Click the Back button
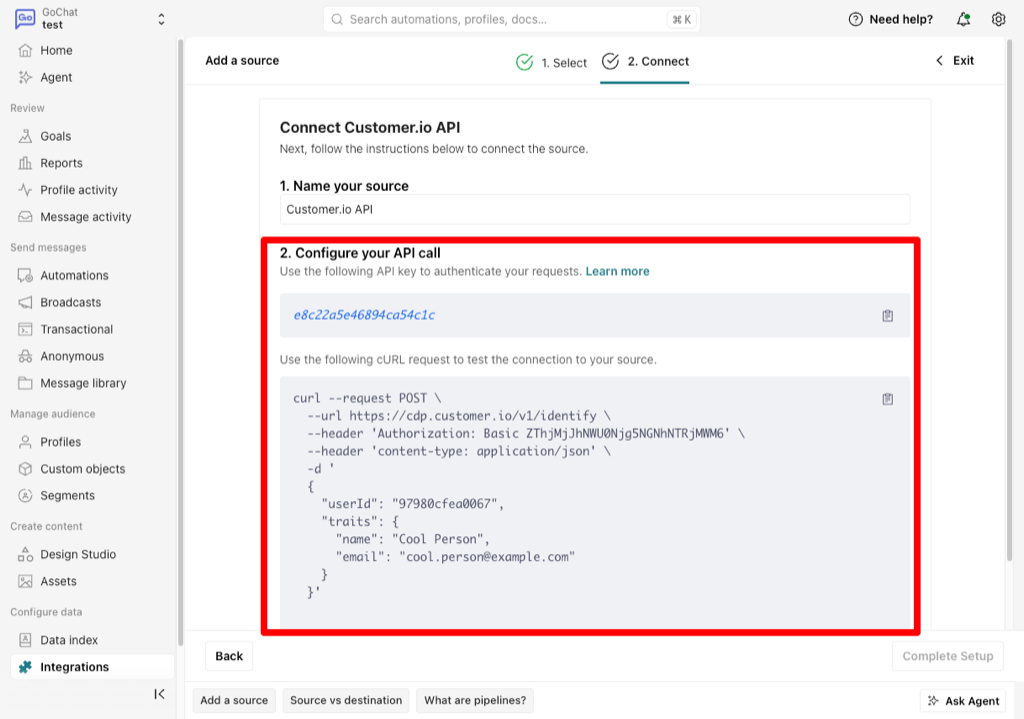1024x719 pixels. click(x=229, y=656)
